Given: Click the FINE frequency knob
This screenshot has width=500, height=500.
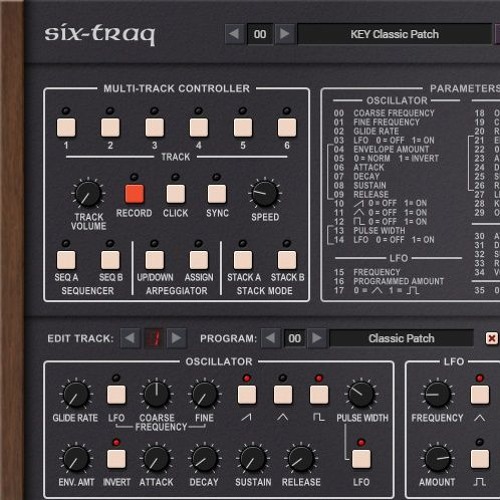Looking at the screenshot, I should click(204, 395).
